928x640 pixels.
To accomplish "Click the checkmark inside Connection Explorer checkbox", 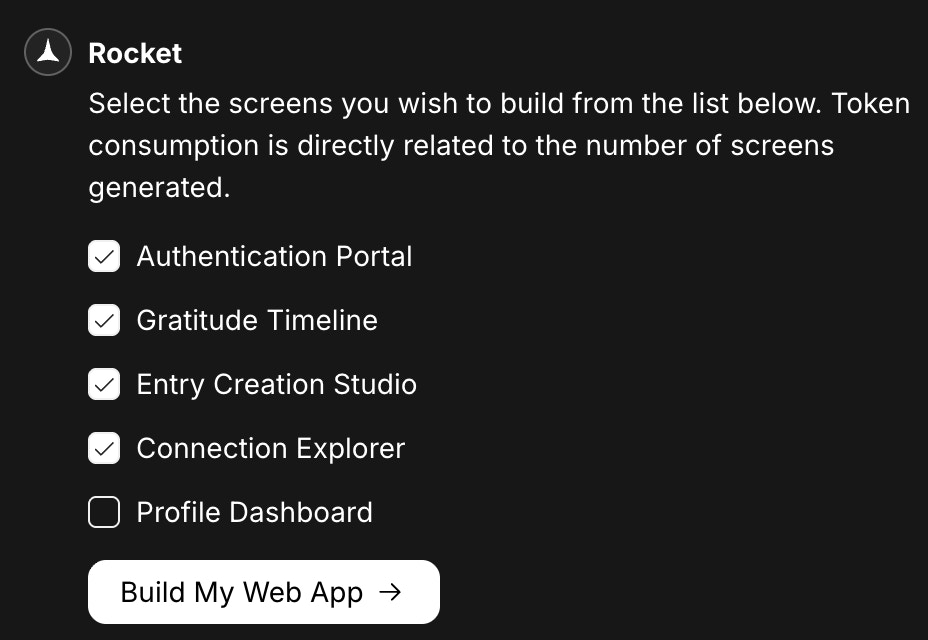I will [104, 448].
